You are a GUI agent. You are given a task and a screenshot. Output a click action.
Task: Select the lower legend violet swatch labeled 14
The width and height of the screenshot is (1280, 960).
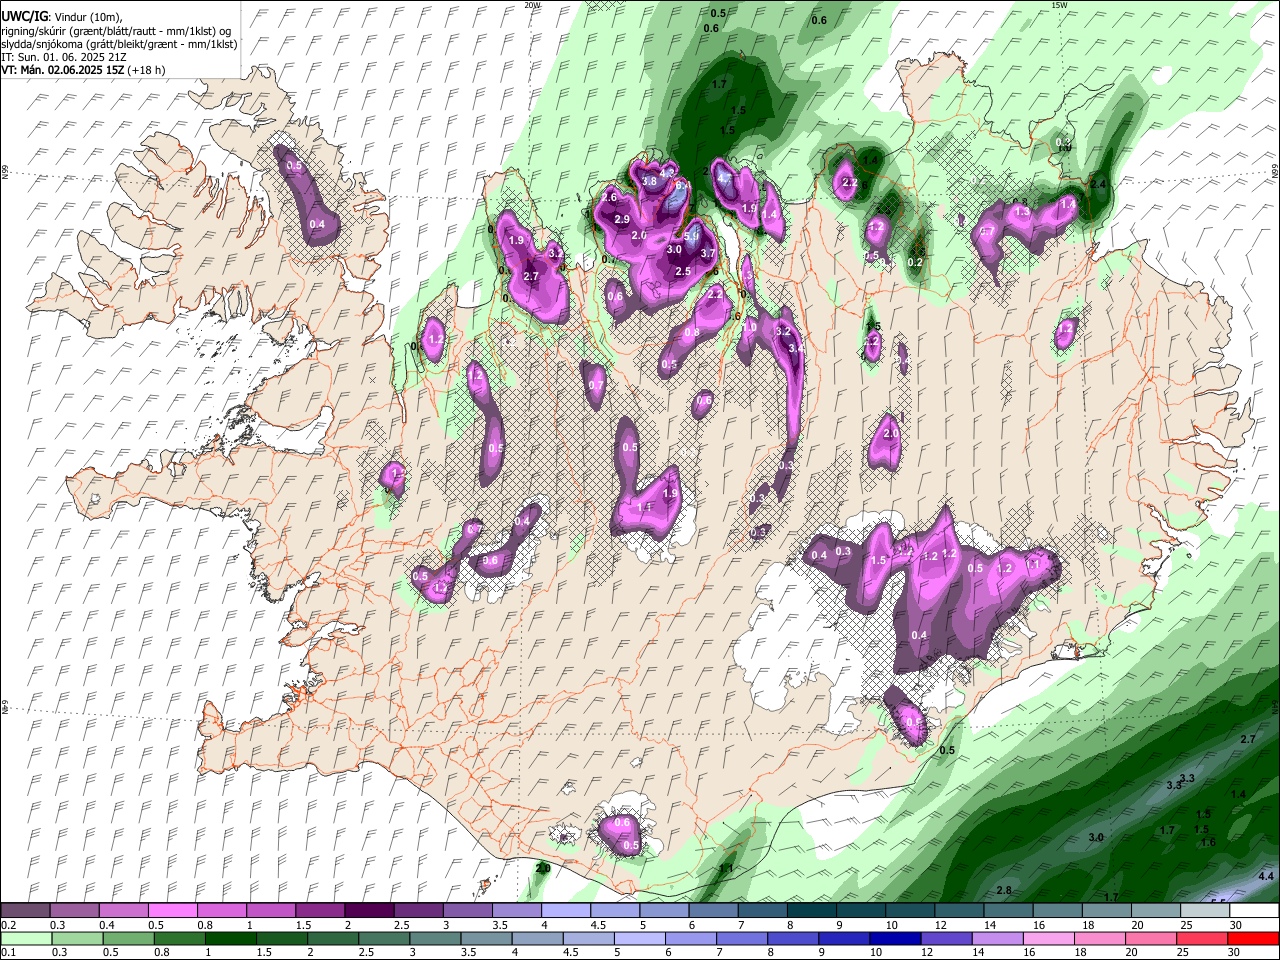998,939
